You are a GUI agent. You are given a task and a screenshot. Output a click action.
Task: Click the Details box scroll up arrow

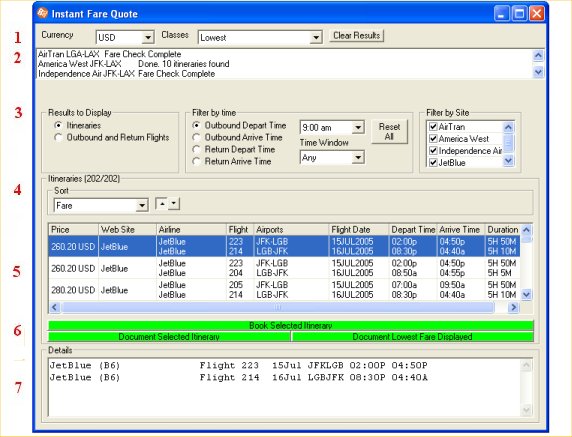coord(526,365)
